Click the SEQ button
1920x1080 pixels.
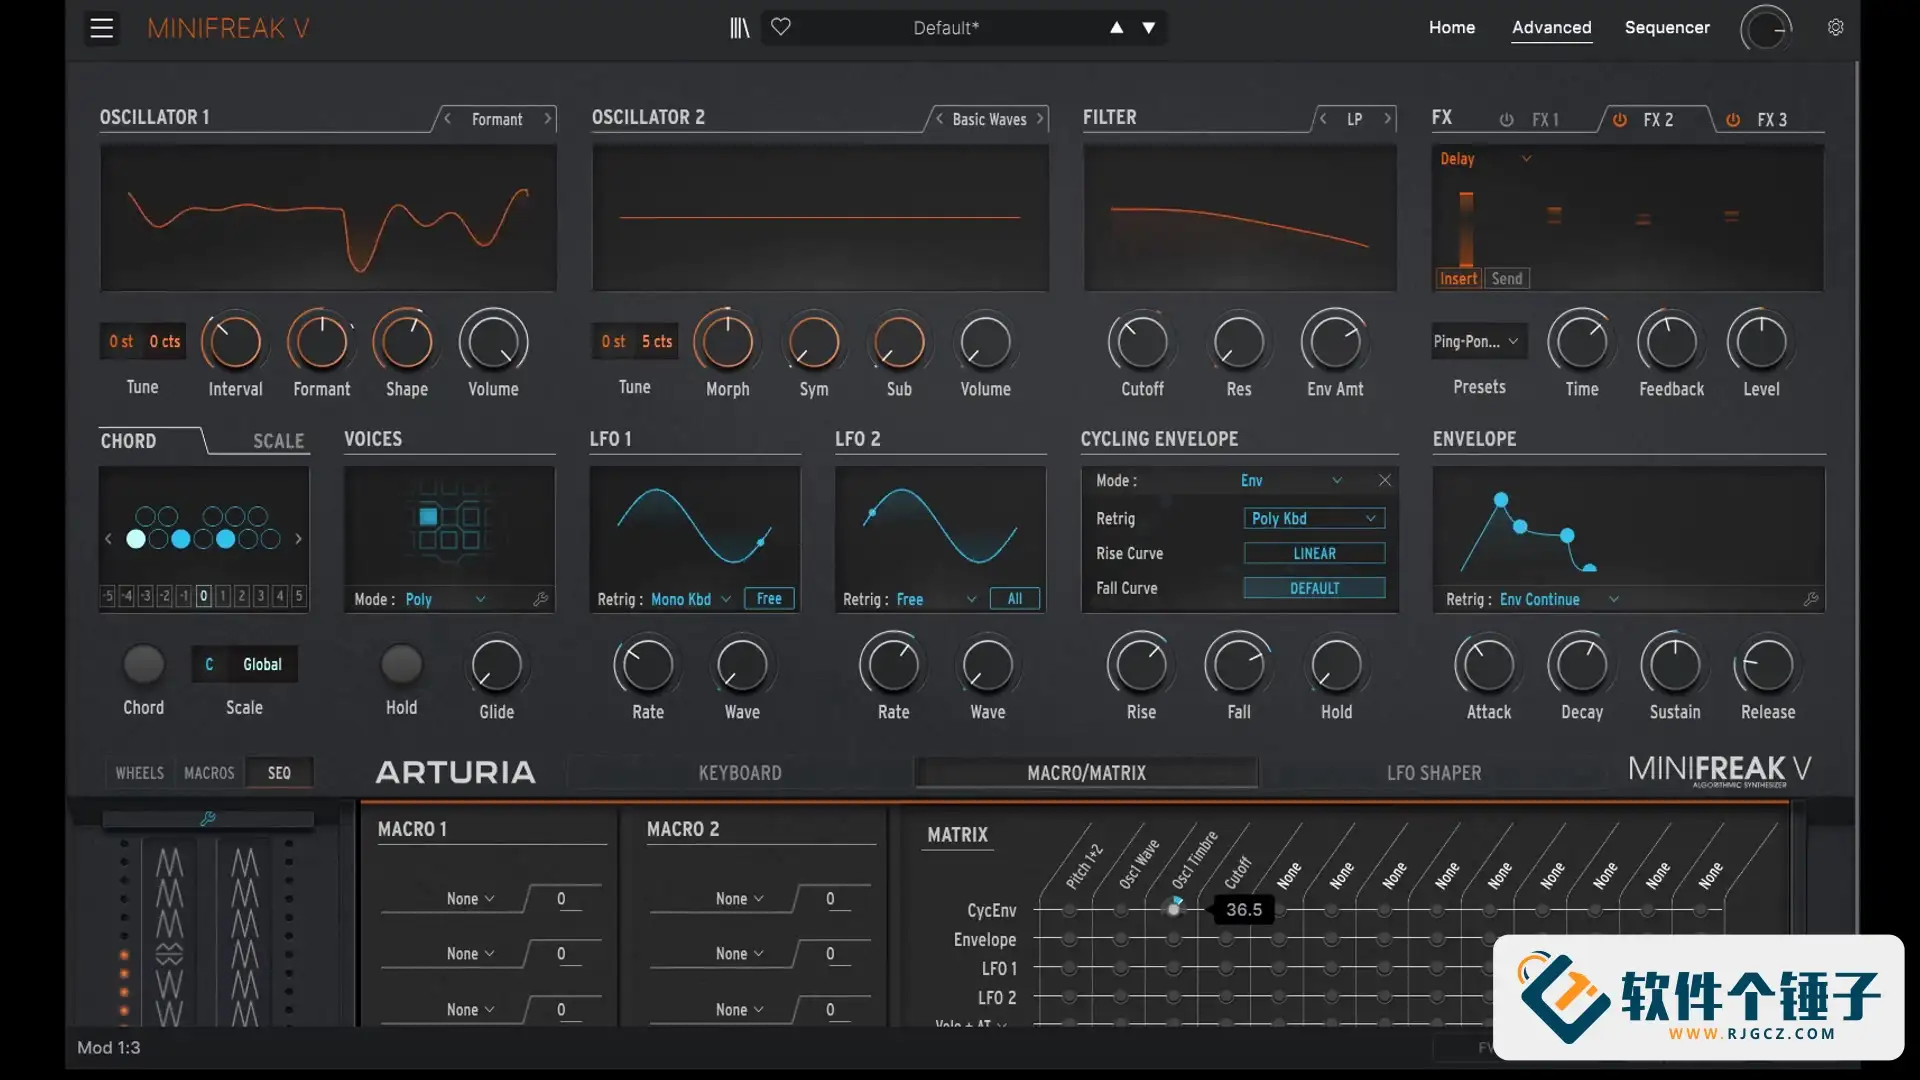[279, 773]
